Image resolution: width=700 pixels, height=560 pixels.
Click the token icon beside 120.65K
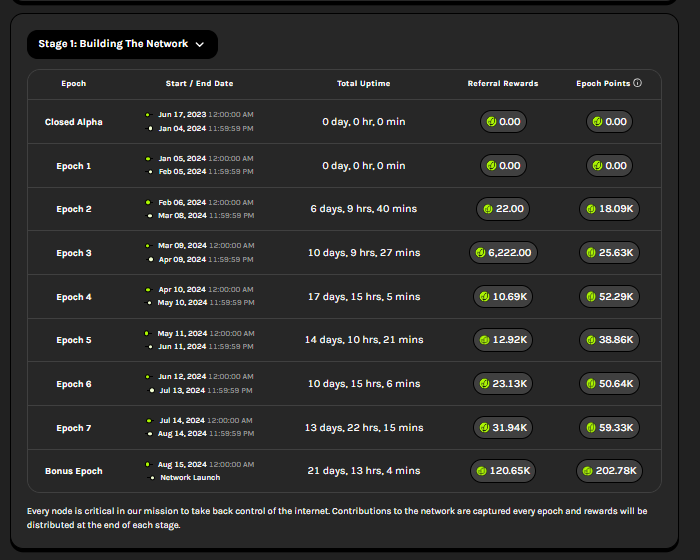click(481, 471)
